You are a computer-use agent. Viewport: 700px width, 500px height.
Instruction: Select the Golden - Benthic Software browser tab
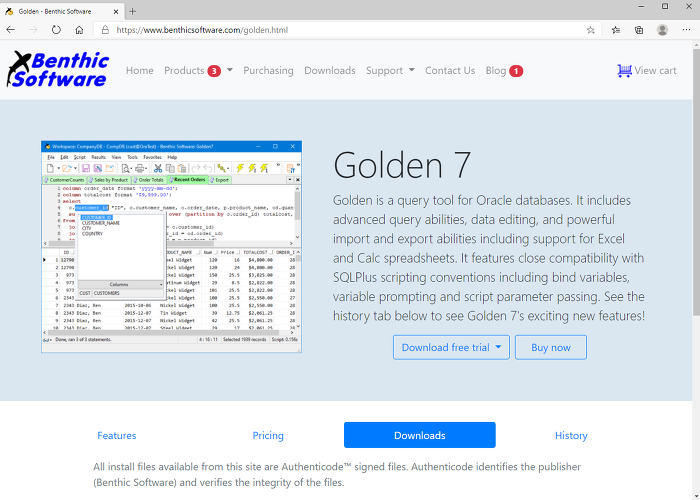(x=62, y=12)
